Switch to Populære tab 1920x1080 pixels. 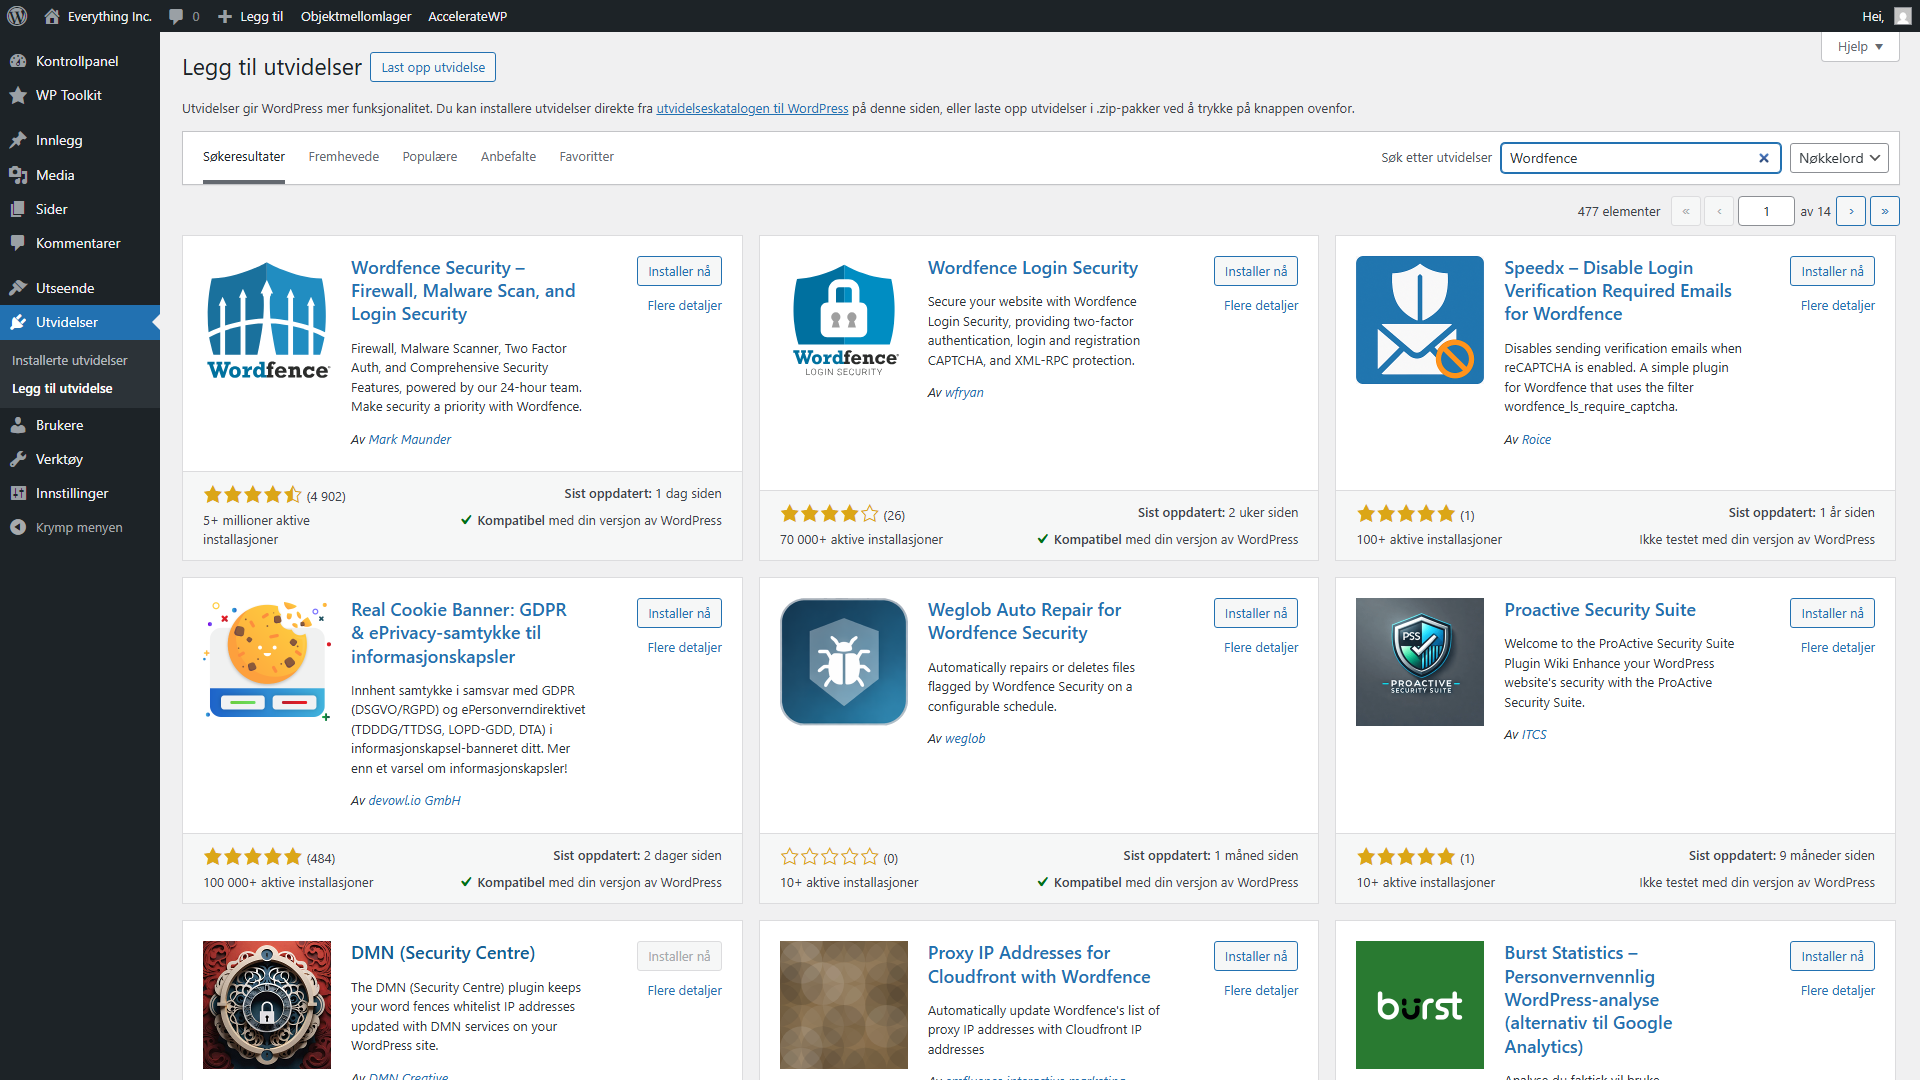pyautogui.click(x=430, y=157)
